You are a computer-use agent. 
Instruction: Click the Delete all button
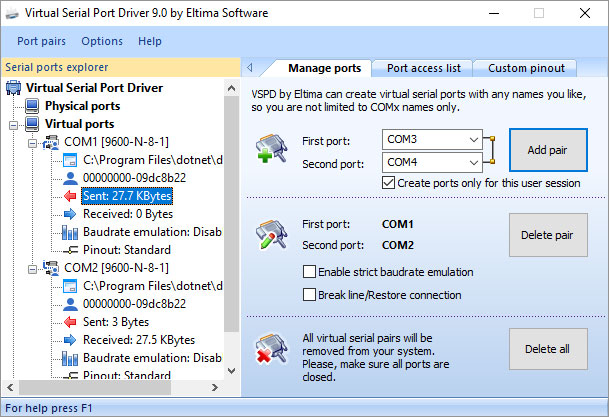tap(548, 349)
